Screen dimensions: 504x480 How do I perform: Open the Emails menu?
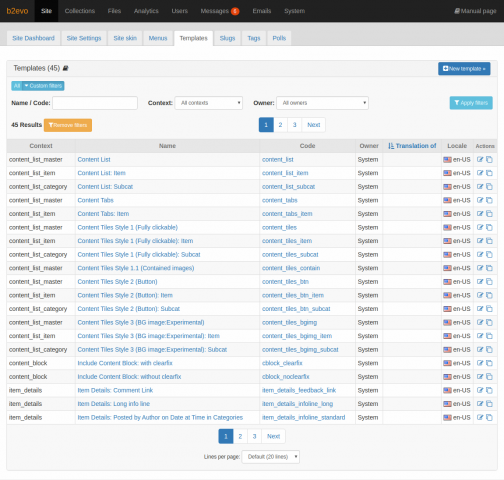pos(262,11)
